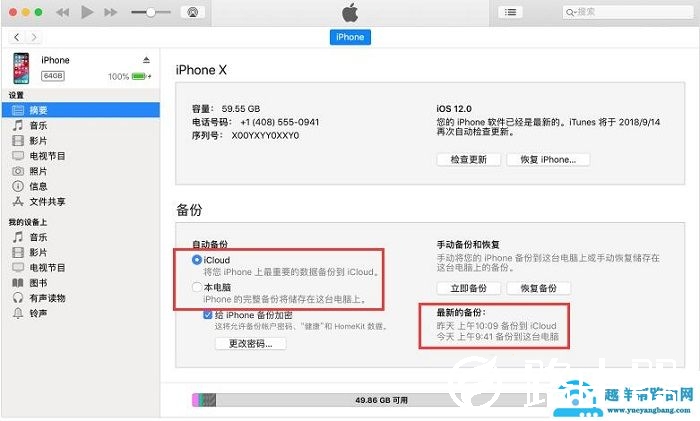Open the AirPlay output icon
The image size is (700, 421).
click(x=193, y=12)
